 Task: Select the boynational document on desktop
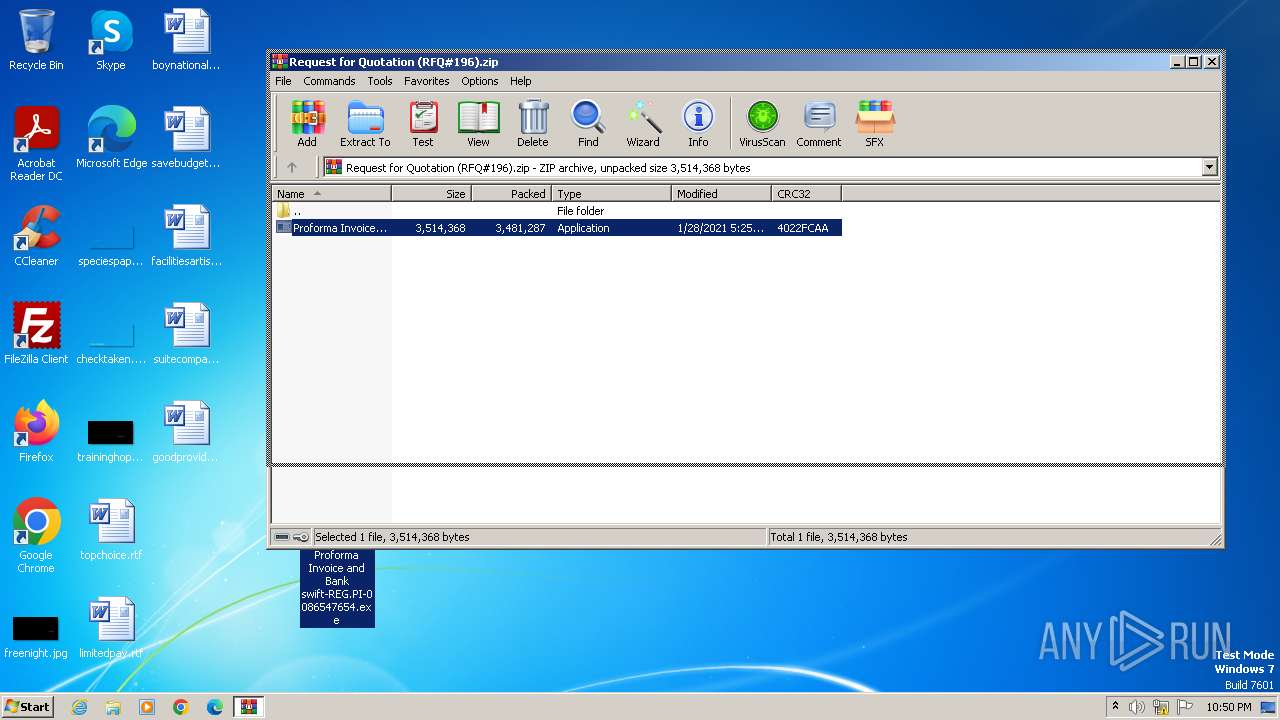point(186,40)
